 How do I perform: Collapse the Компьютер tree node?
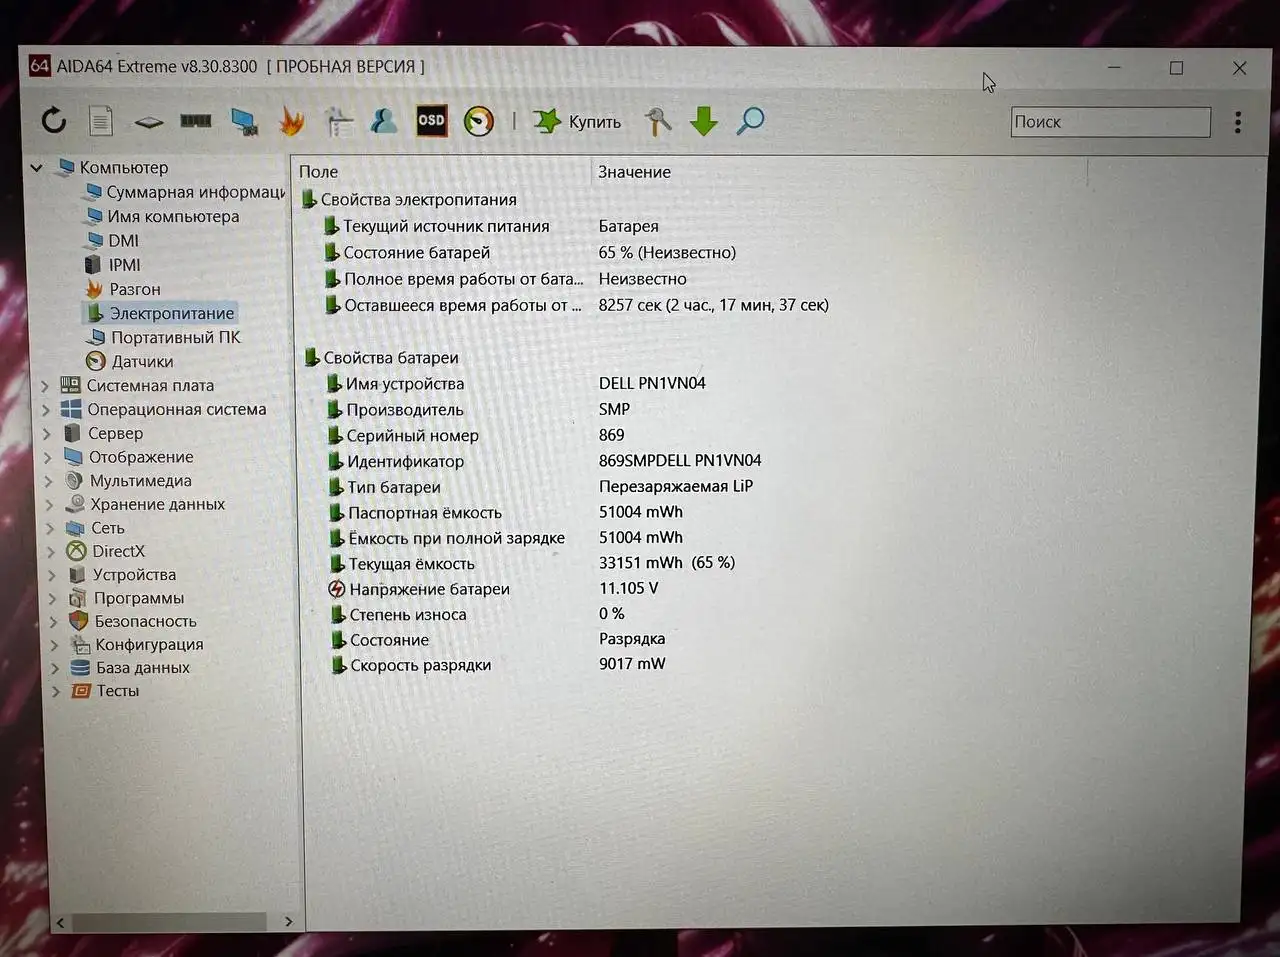(37, 168)
